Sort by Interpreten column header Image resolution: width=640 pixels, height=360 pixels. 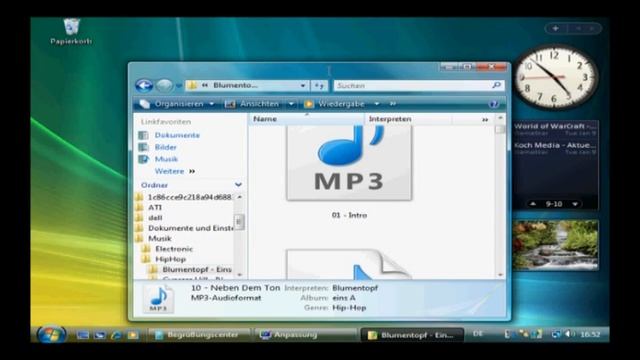[x=407, y=119]
